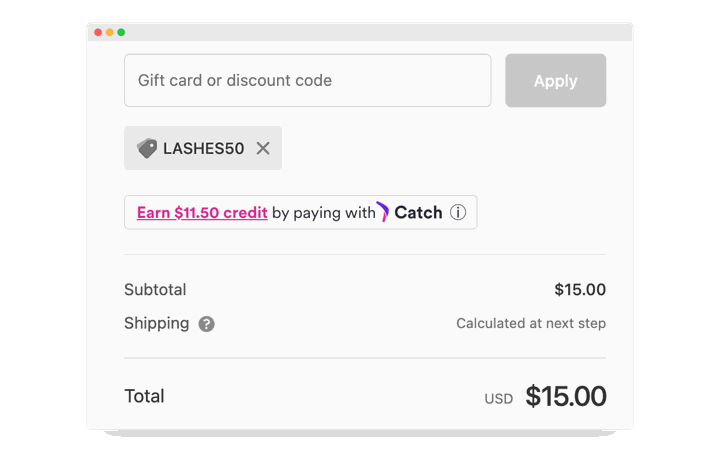Click the Total price $15.00
Screen dimensions: 720x452
(566, 396)
